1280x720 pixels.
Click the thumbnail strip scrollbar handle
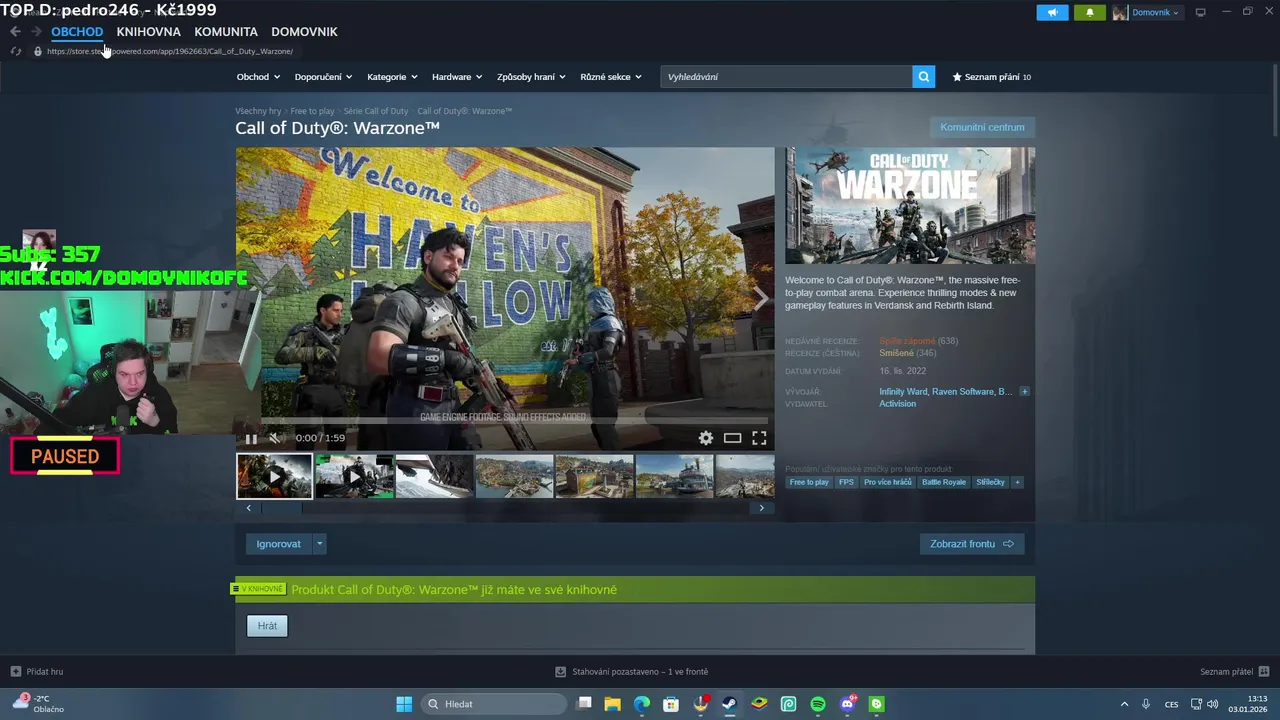281,508
